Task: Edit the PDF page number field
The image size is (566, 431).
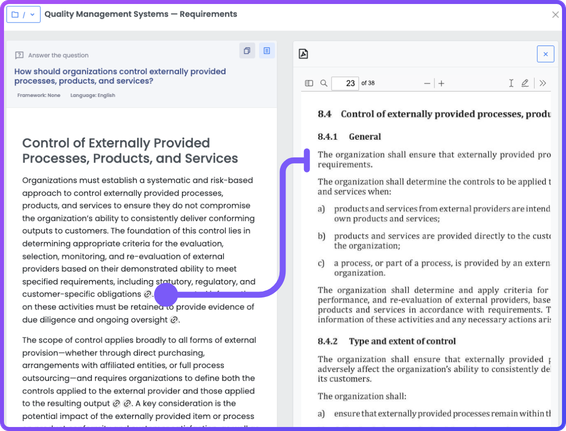Action: click(345, 83)
